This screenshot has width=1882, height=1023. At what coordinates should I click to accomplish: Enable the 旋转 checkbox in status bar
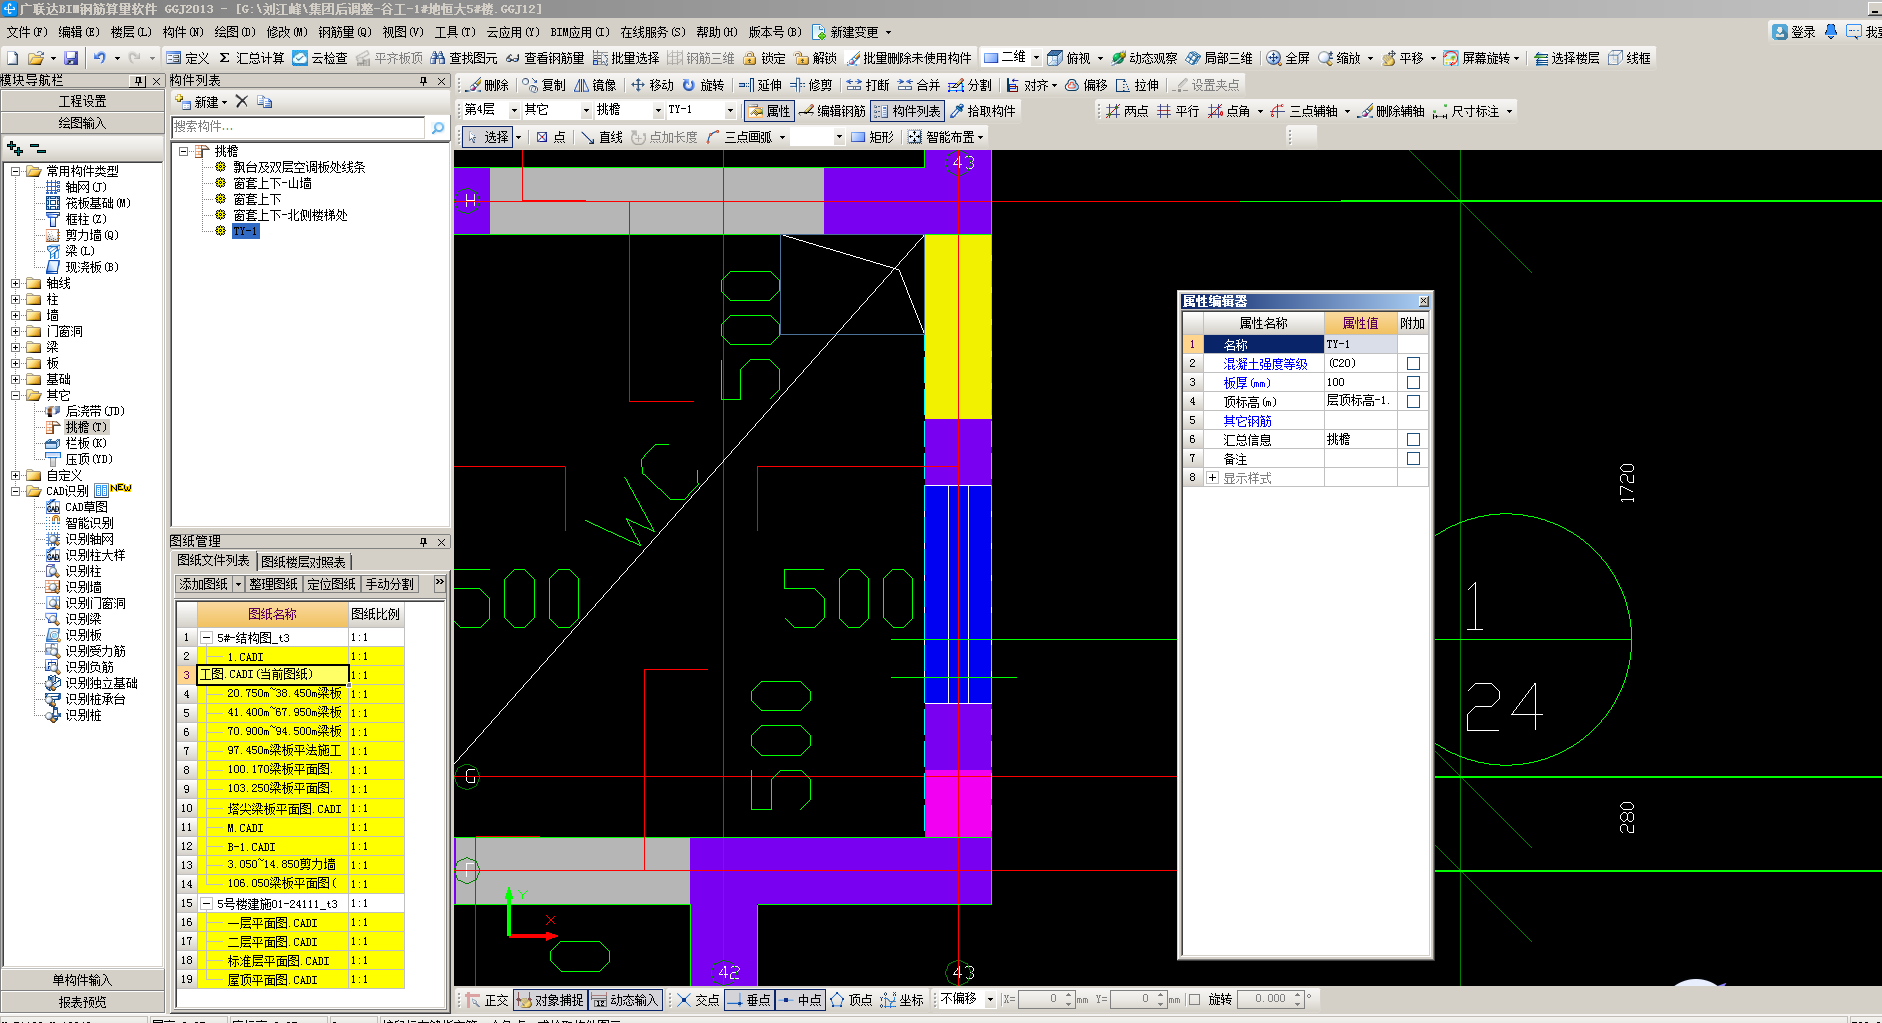1194,999
